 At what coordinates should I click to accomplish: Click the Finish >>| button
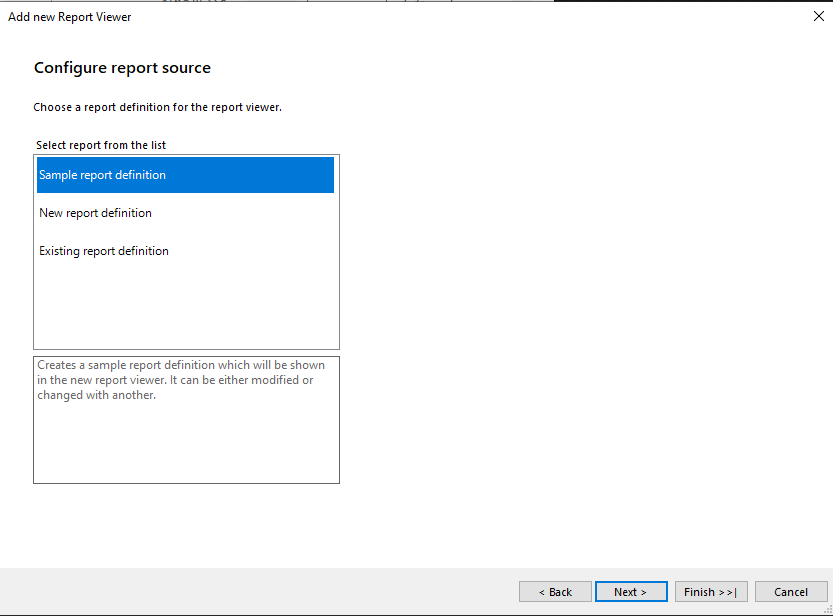click(711, 592)
